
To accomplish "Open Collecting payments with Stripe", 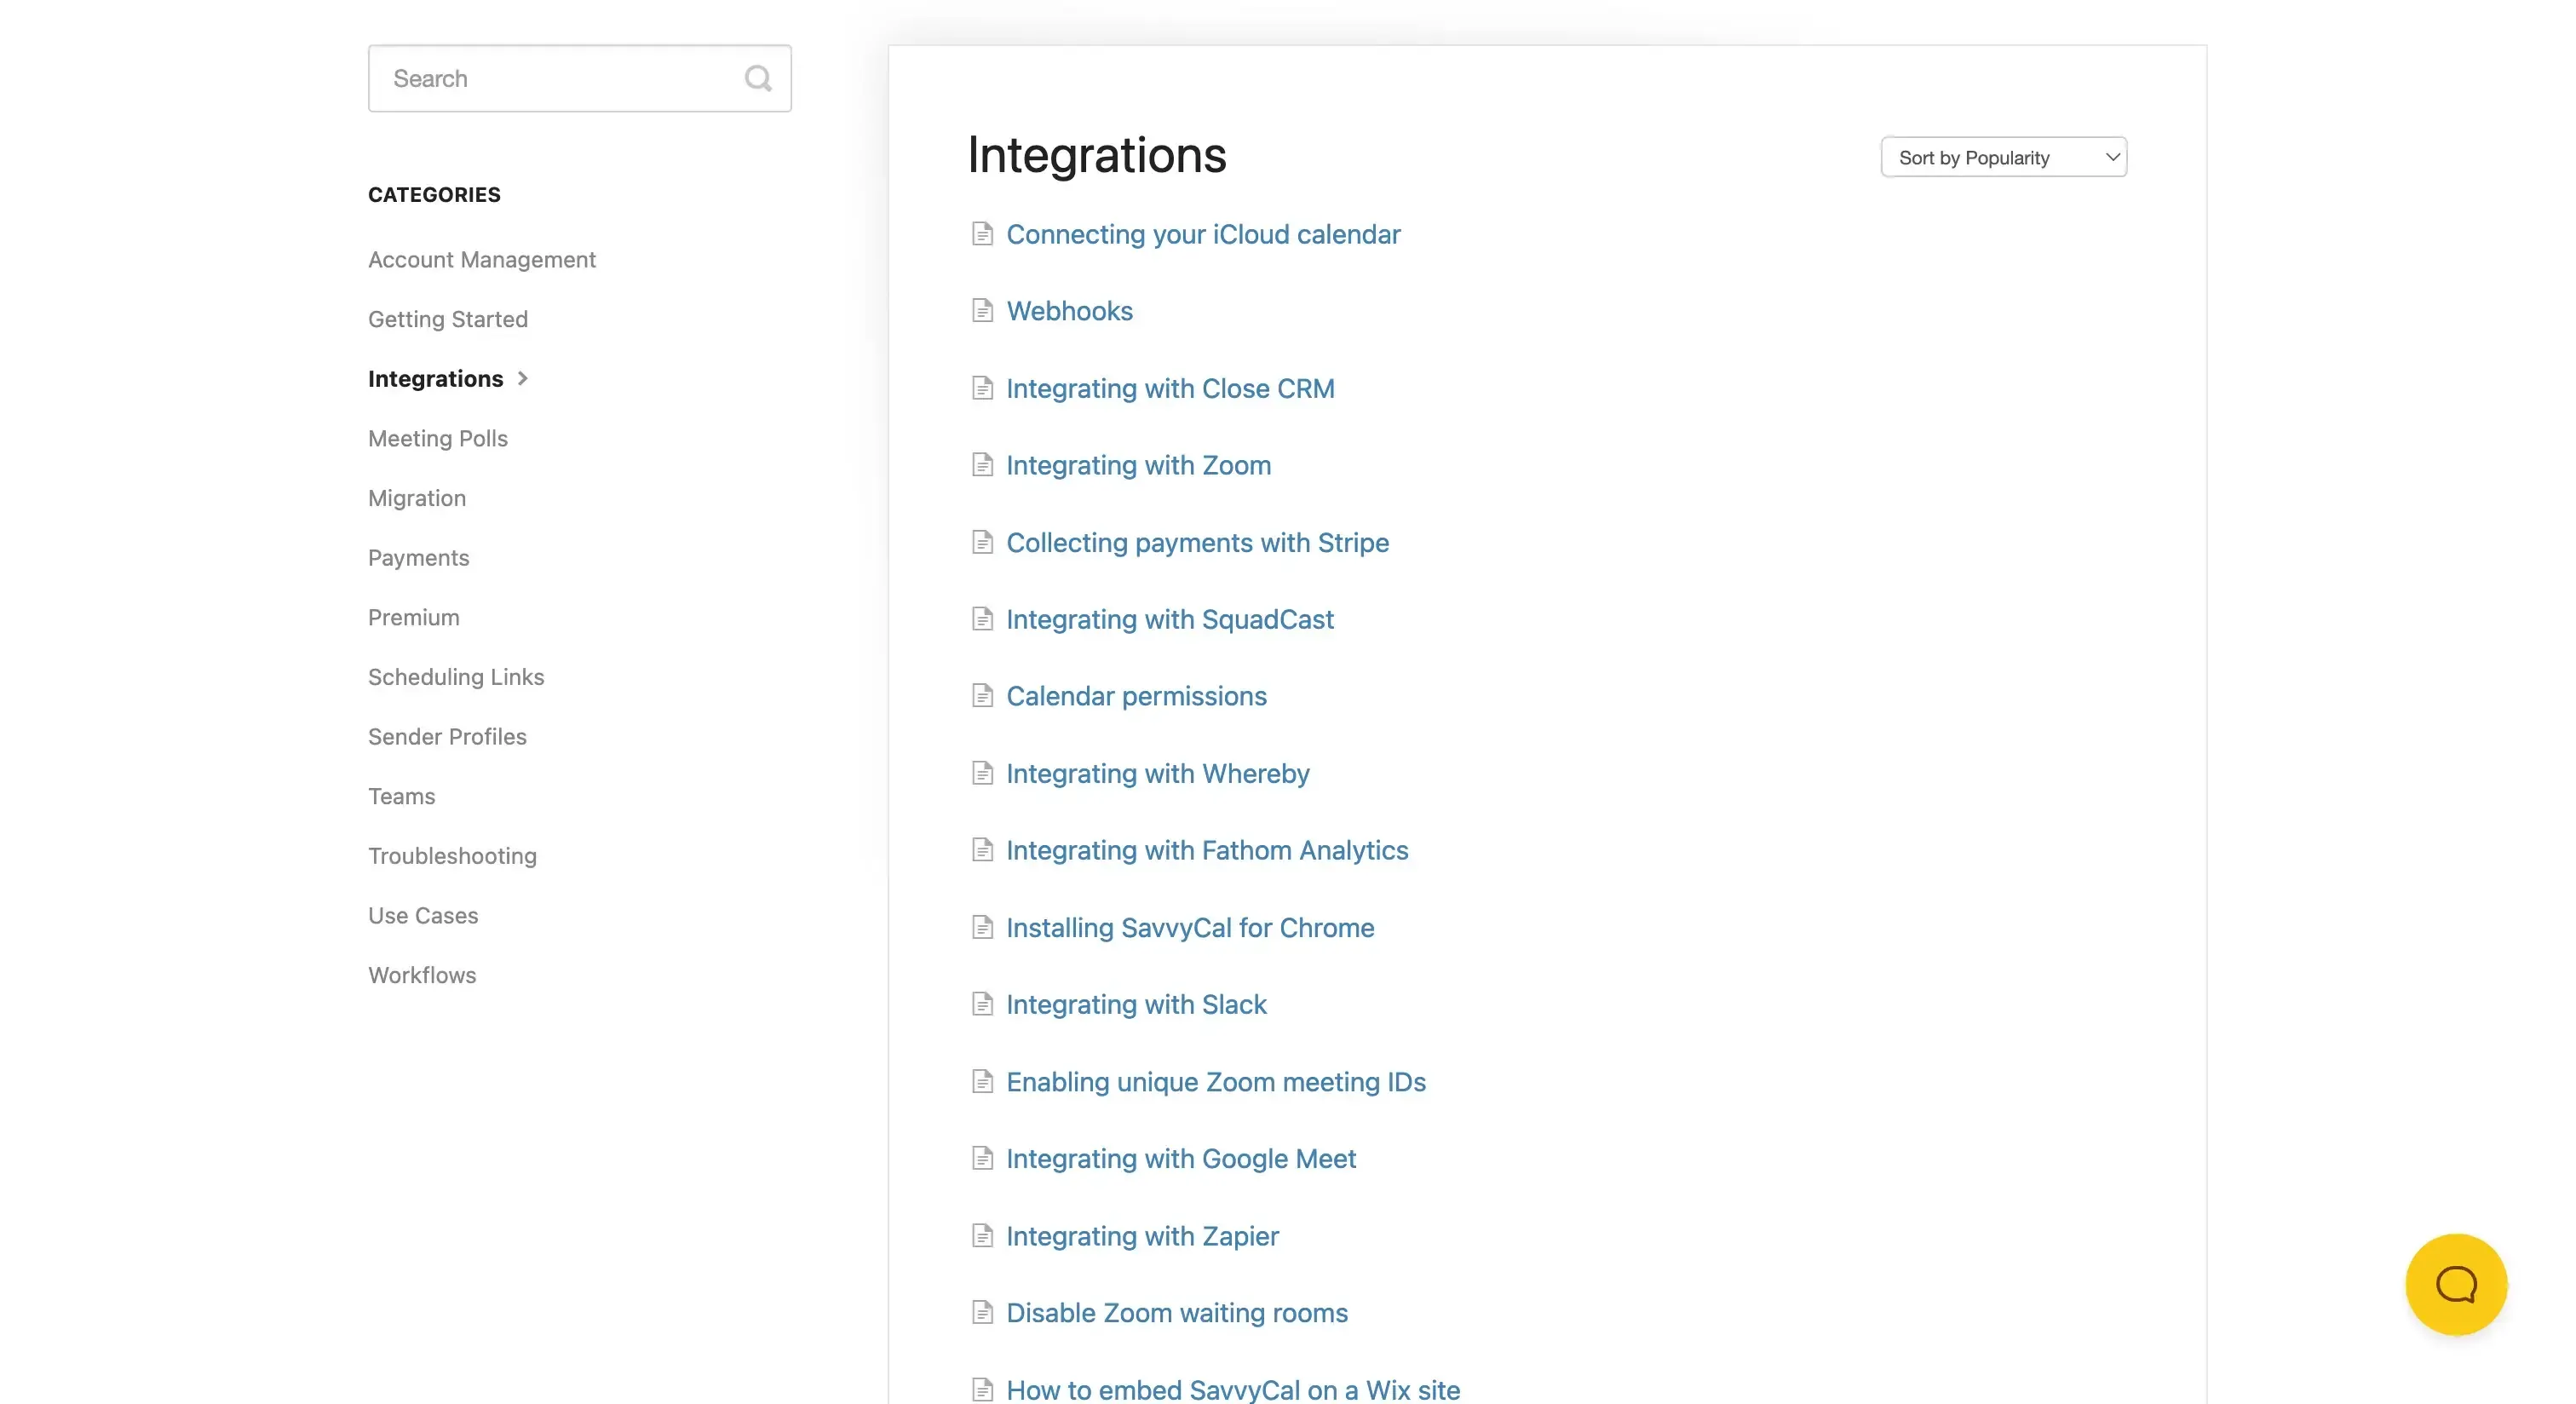I will point(1197,542).
